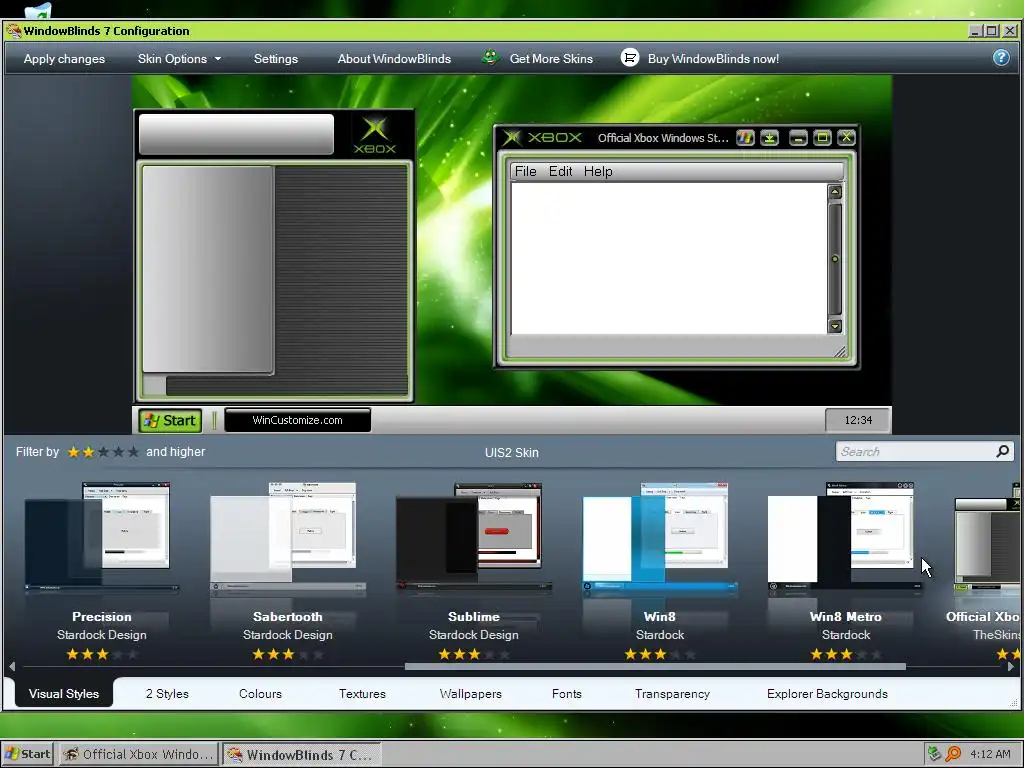
Task: Click the Help menu in the preview window
Action: pyautogui.click(x=598, y=171)
